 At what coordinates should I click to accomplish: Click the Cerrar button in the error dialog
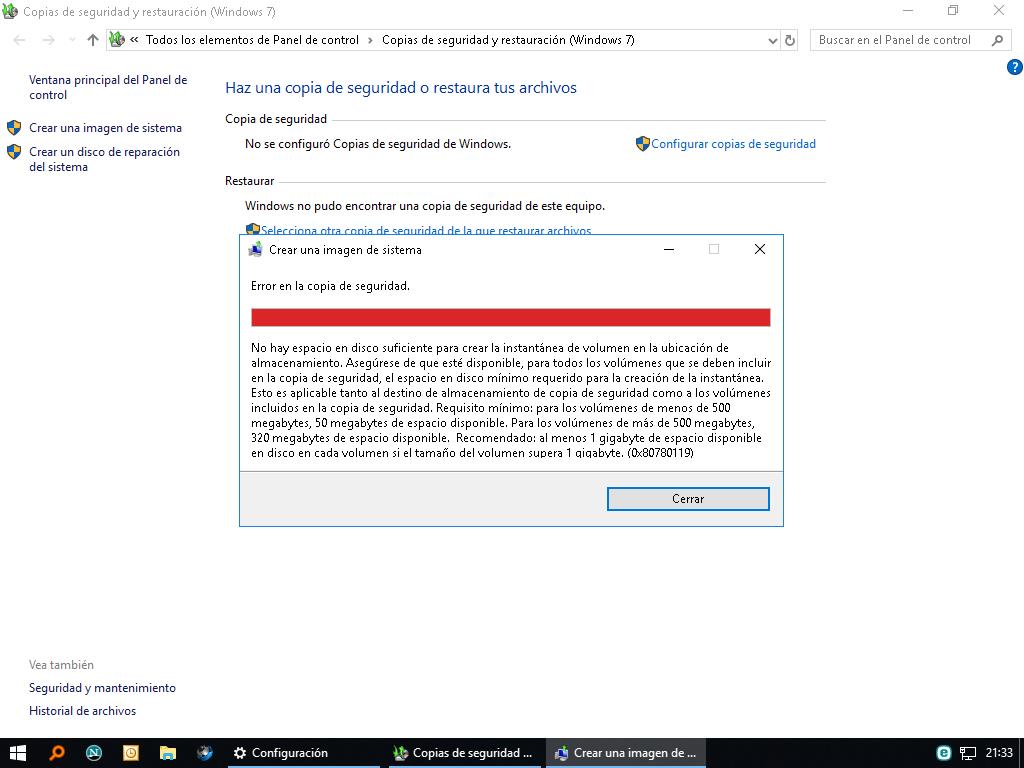coord(688,499)
